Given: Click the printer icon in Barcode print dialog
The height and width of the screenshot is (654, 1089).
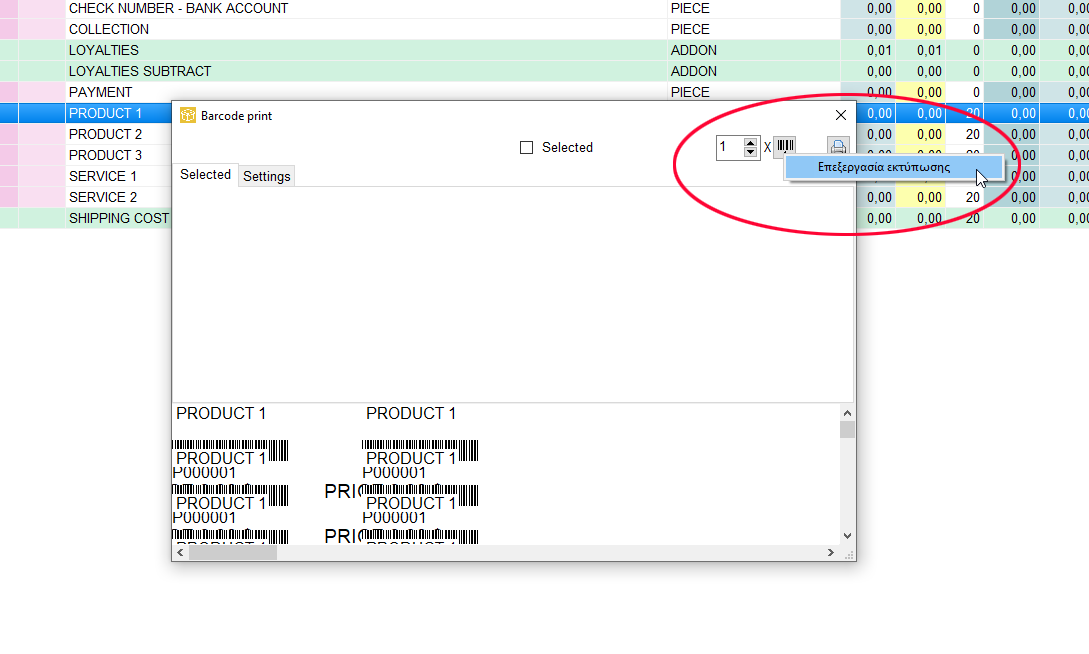Looking at the screenshot, I should [x=838, y=146].
